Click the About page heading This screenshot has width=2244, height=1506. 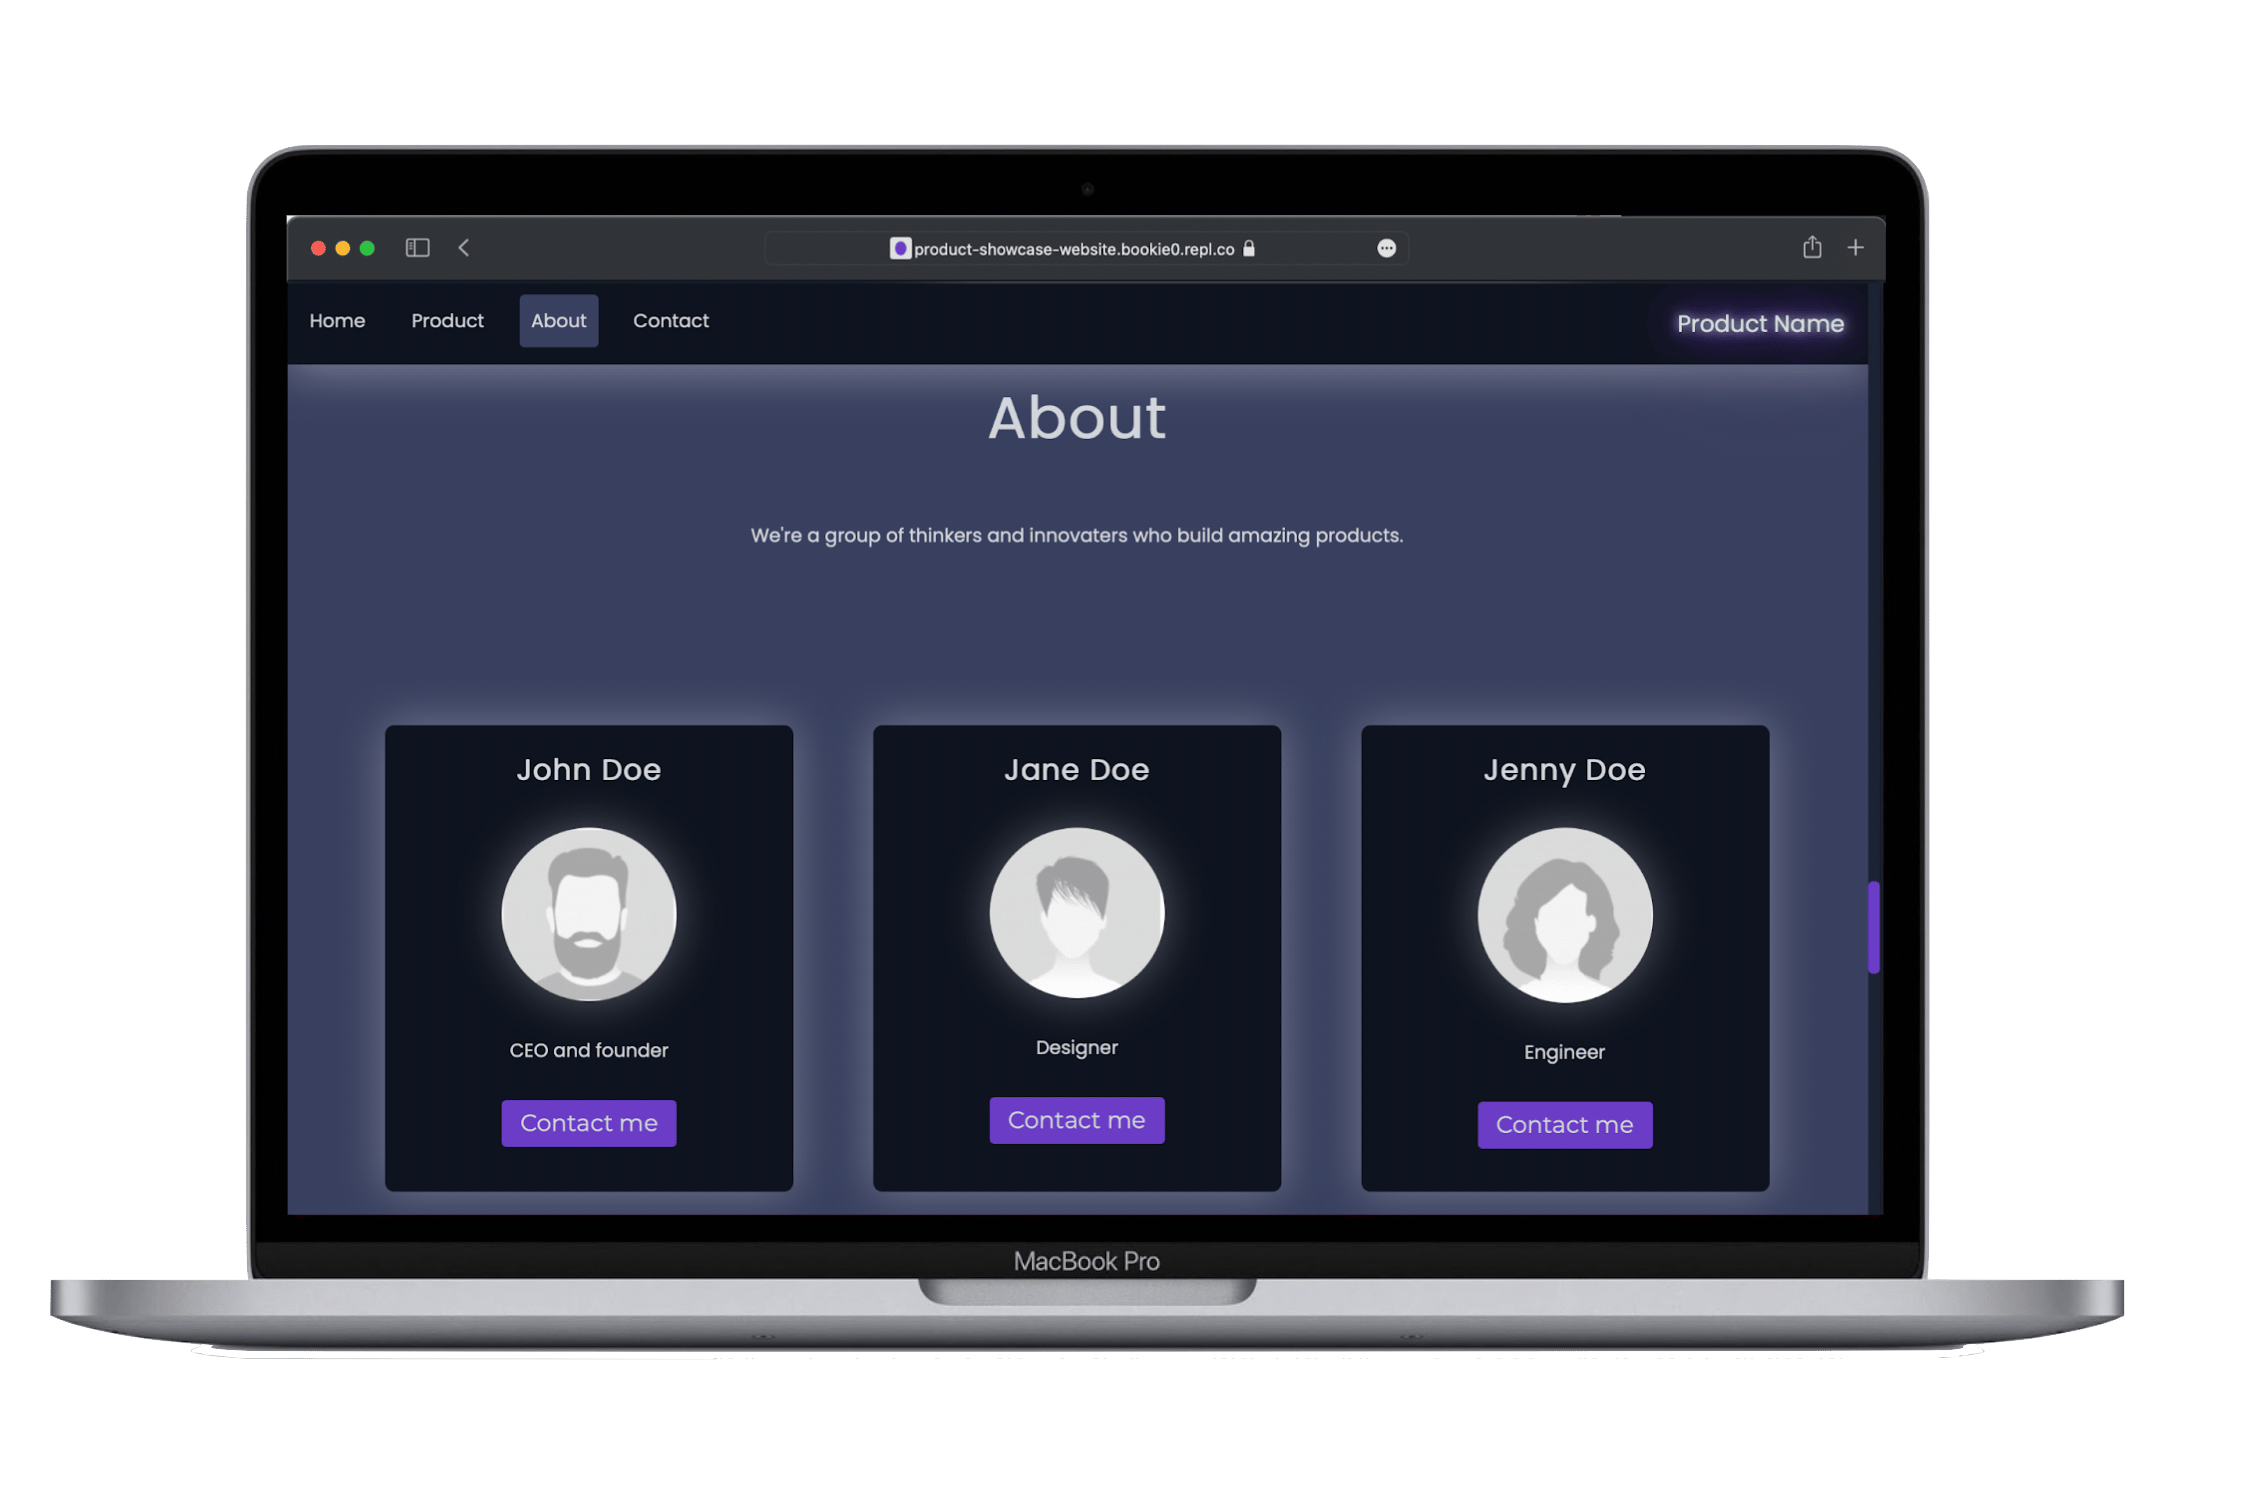[1076, 417]
